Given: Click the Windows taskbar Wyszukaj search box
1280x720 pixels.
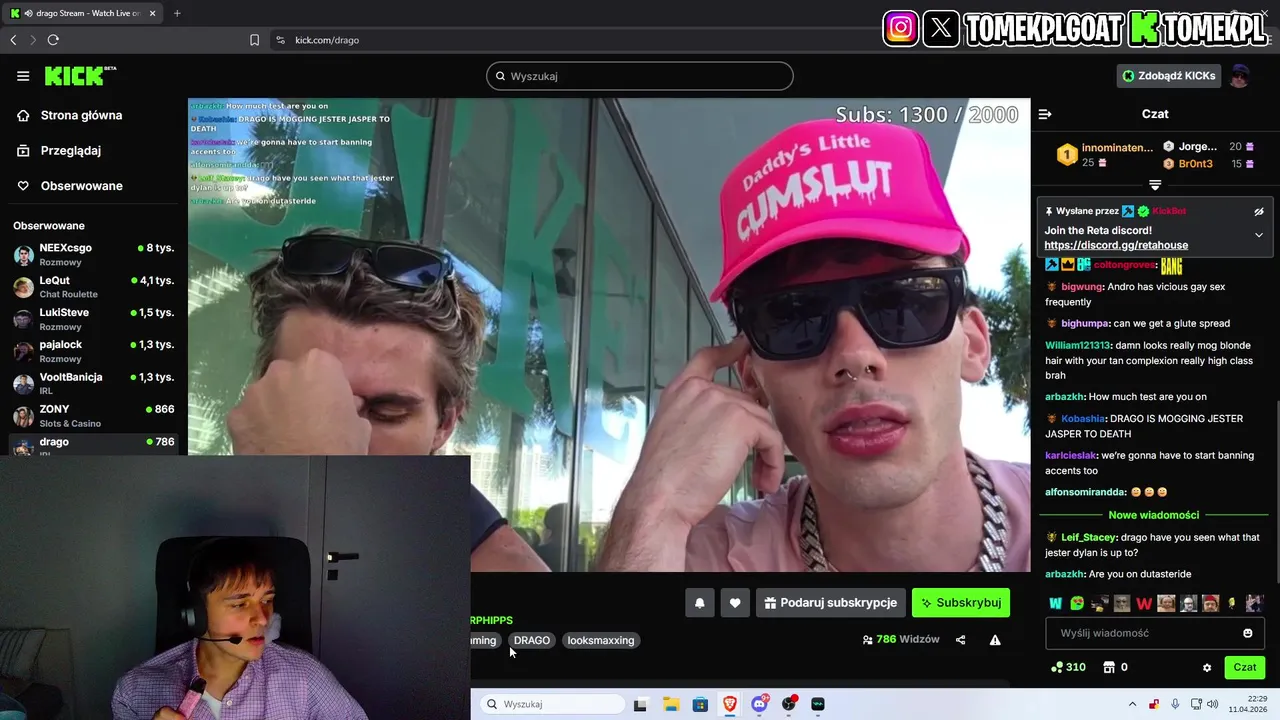Looking at the screenshot, I should (x=552, y=704).
